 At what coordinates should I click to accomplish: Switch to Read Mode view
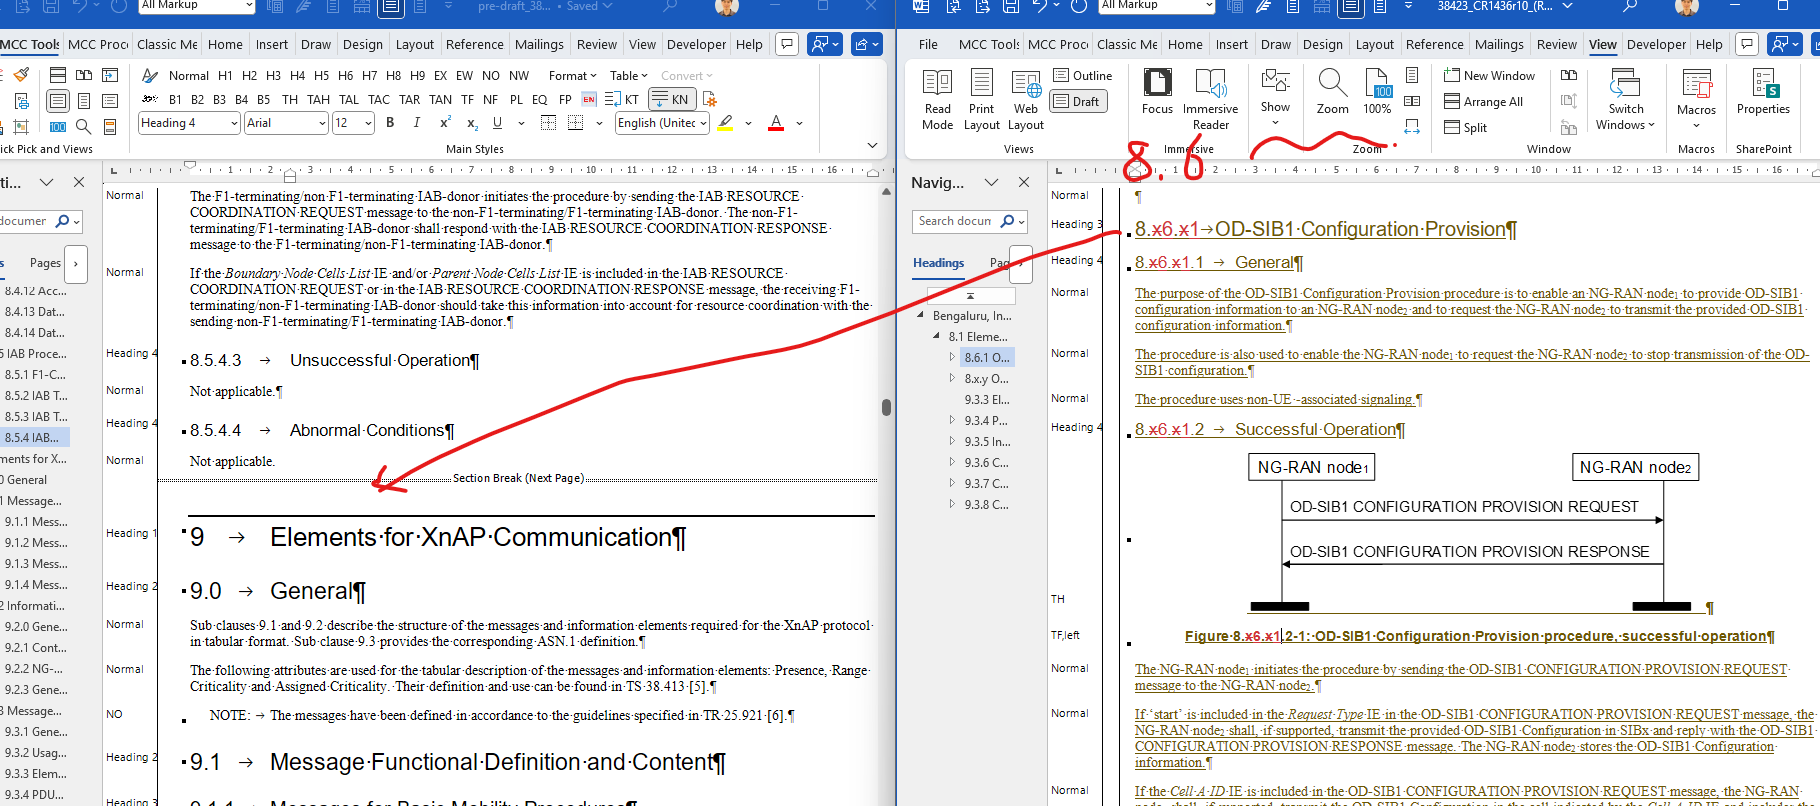[x=937, y=99]
